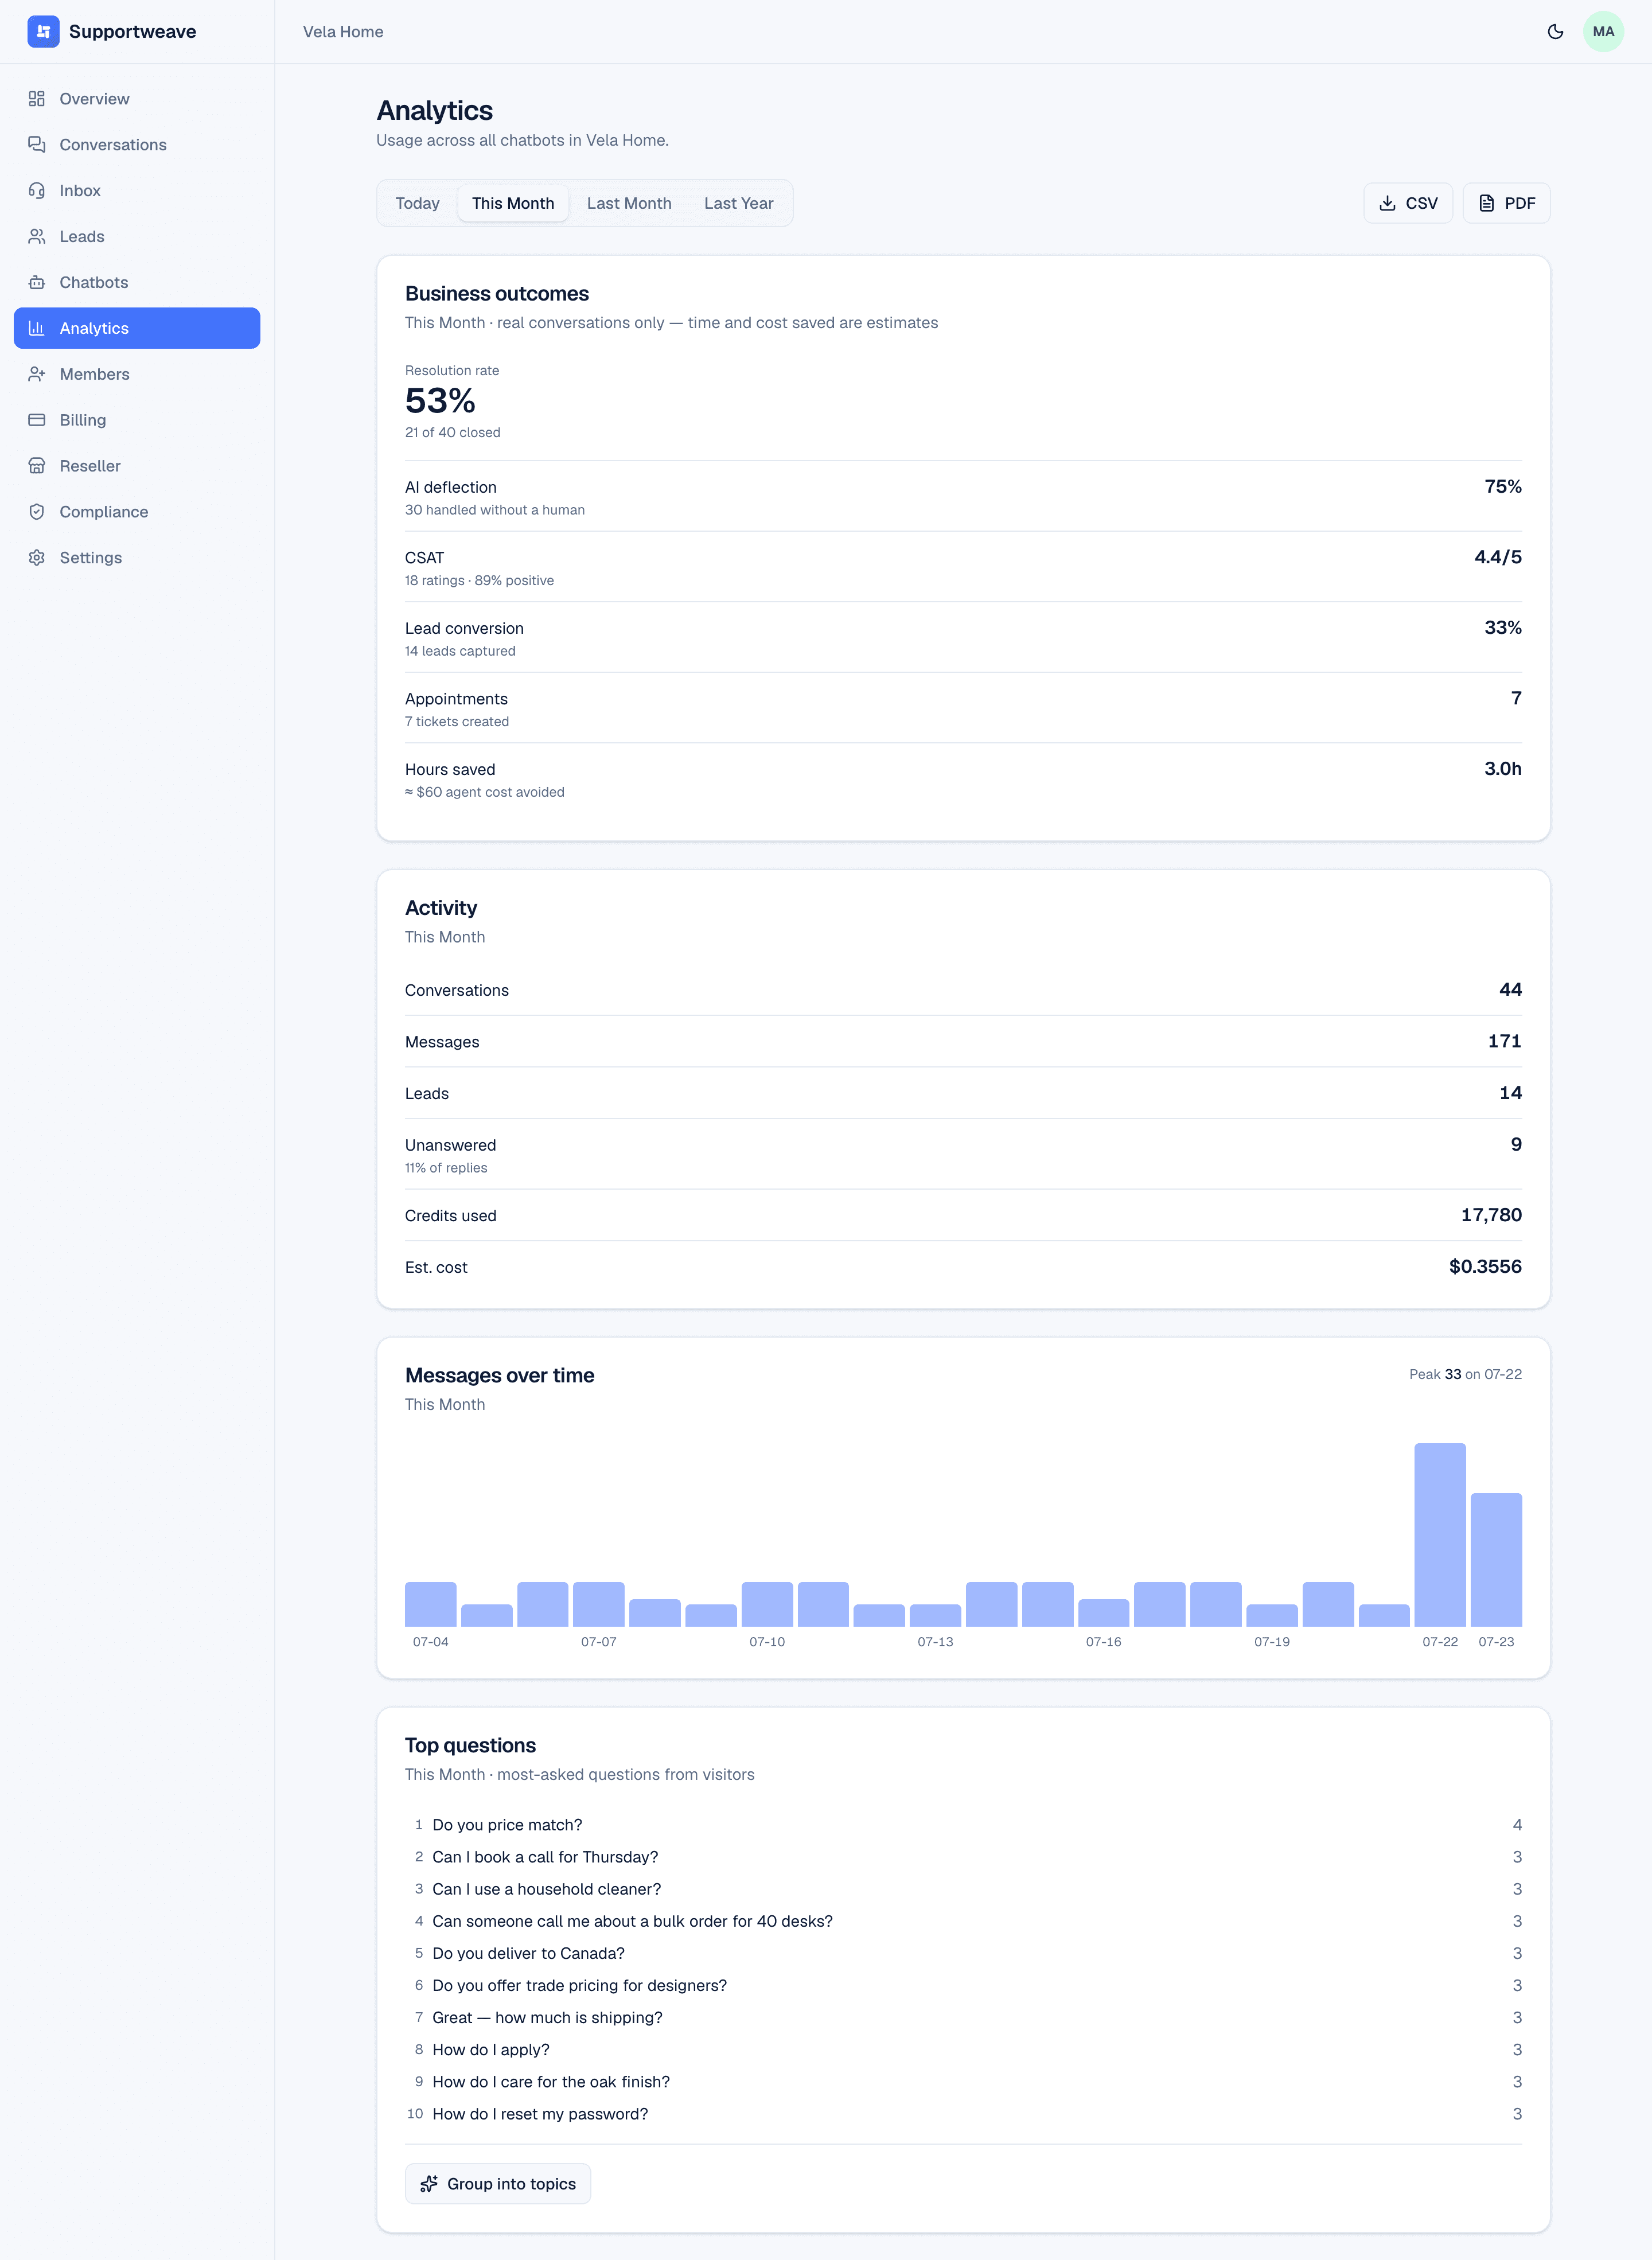Click the document icon on PDF button
This screenshot has height=2260, width=1652.
point(1487,204)
